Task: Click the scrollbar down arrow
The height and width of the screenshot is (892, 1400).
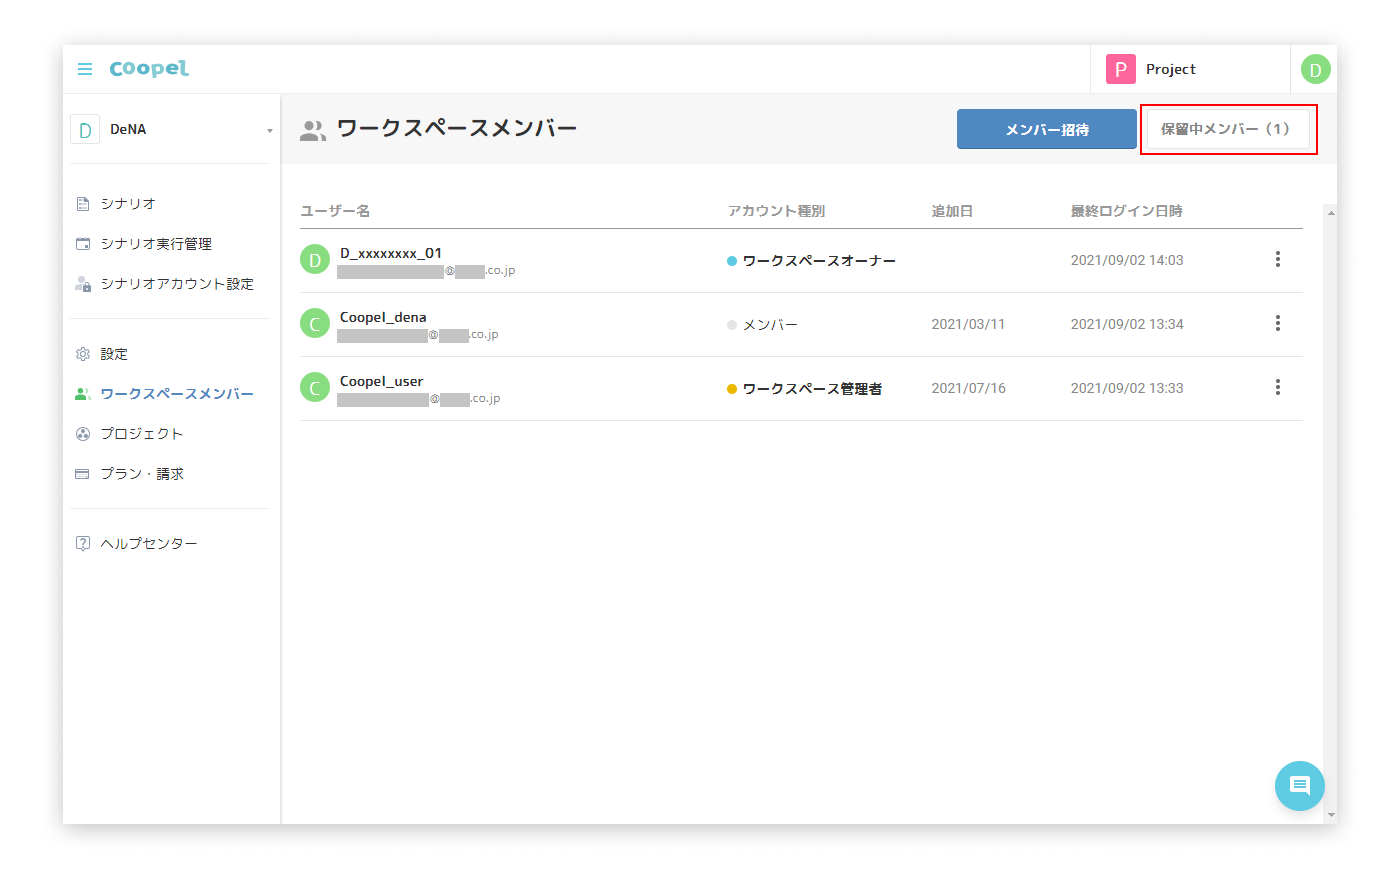Action: coord(1330,815)
